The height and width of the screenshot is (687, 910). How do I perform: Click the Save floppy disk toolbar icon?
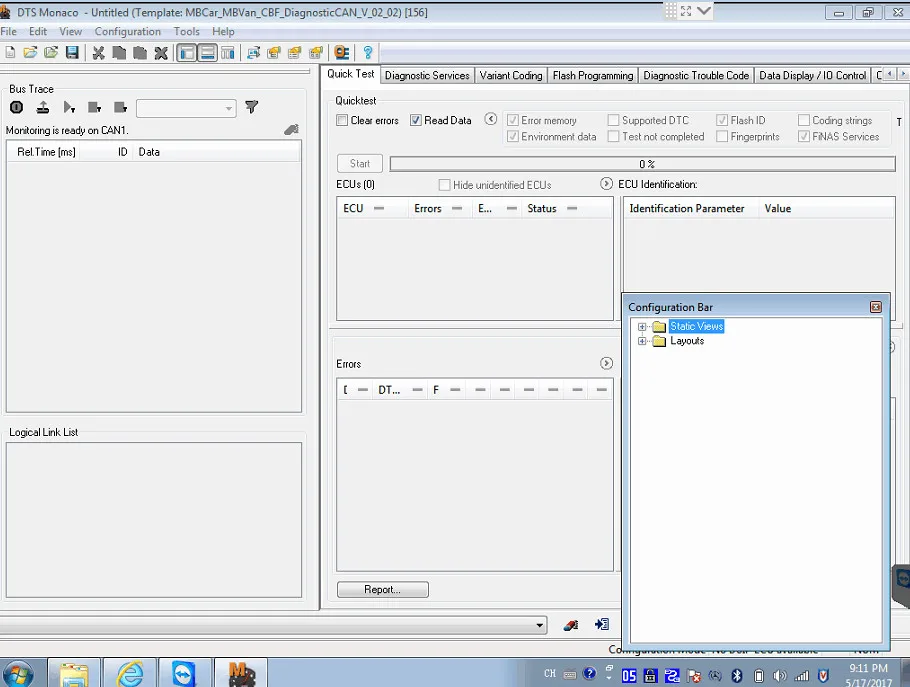(72, 53)
